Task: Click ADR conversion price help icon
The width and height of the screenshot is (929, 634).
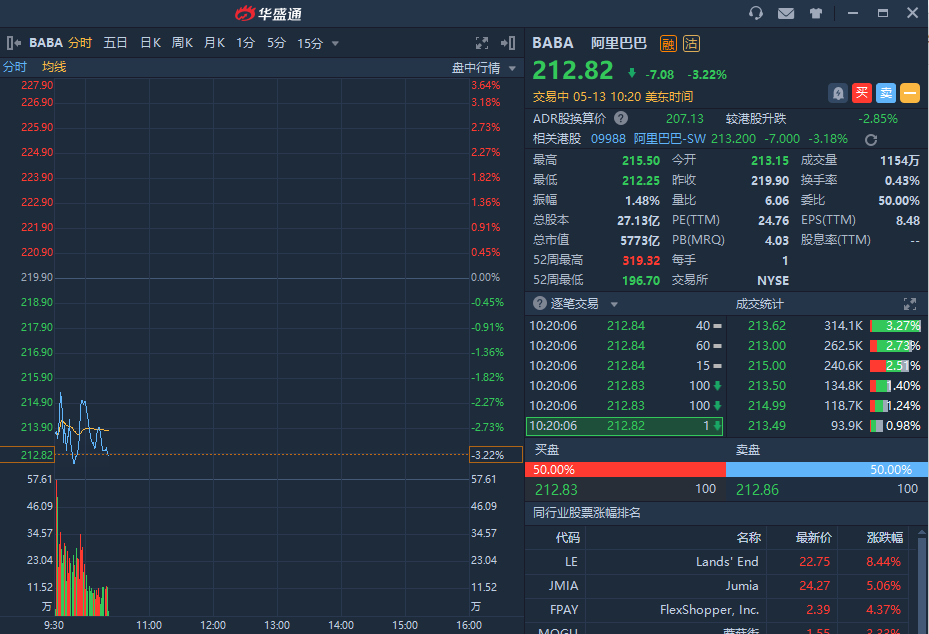Action: [621, 119]
